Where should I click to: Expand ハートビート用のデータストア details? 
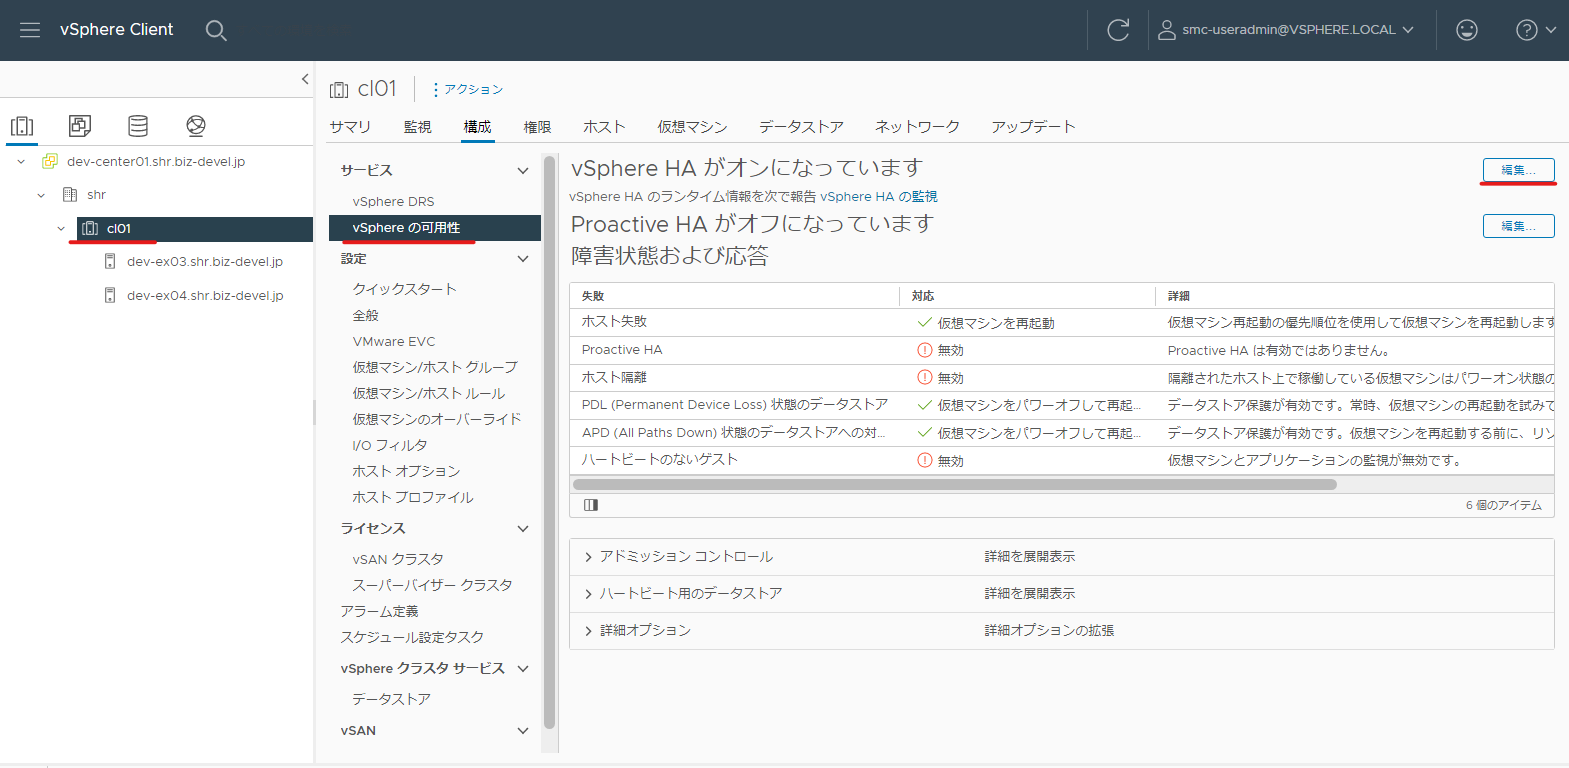point(588,594)
